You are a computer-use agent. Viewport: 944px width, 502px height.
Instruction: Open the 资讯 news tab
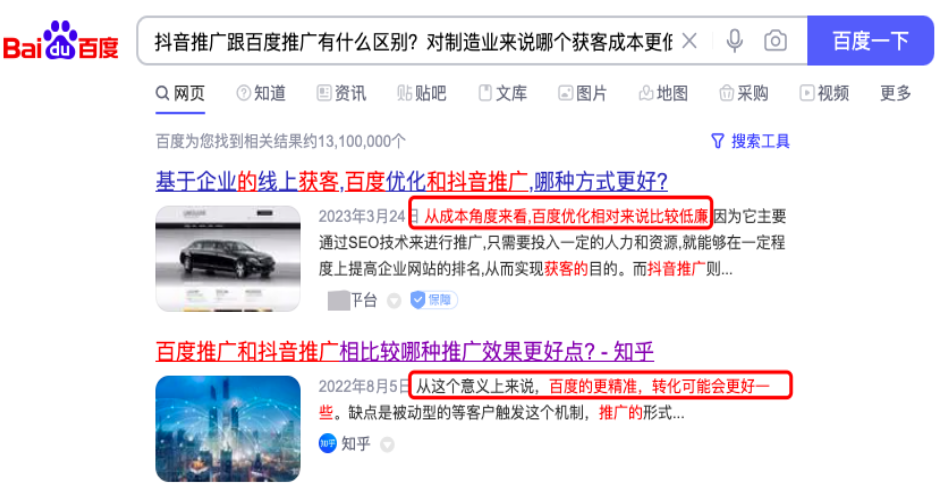[x=341, y=93]
